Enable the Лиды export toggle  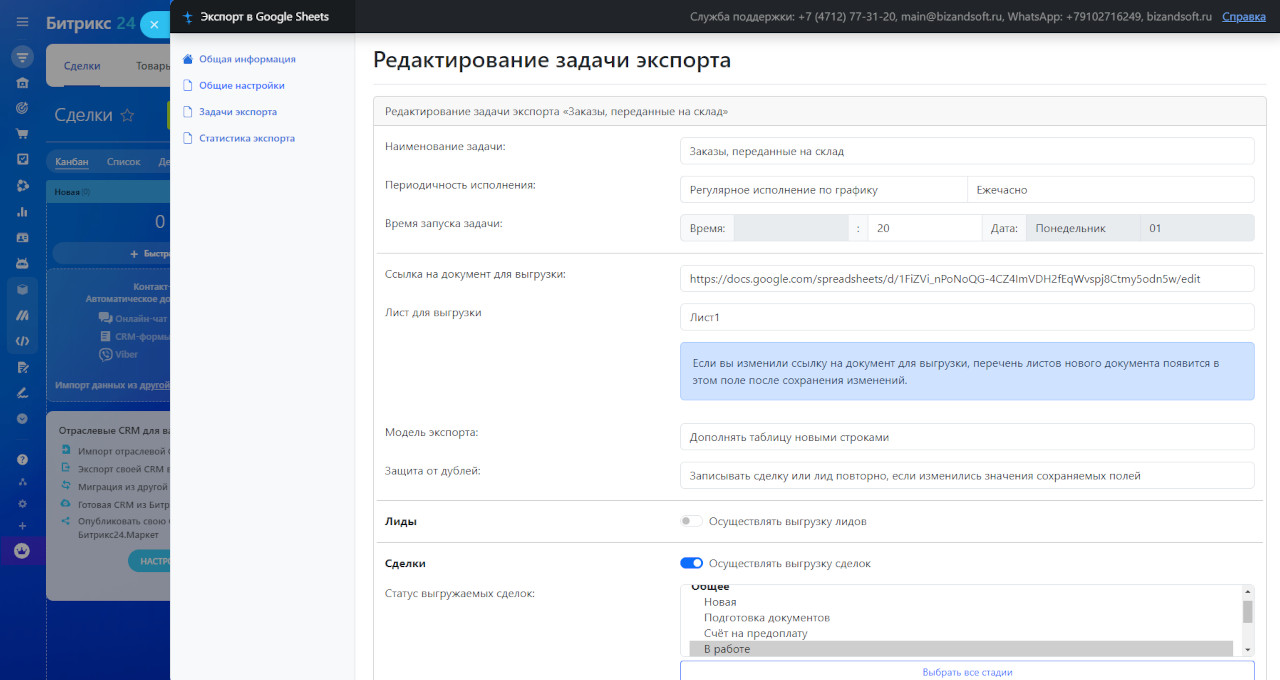click(691, 521)
